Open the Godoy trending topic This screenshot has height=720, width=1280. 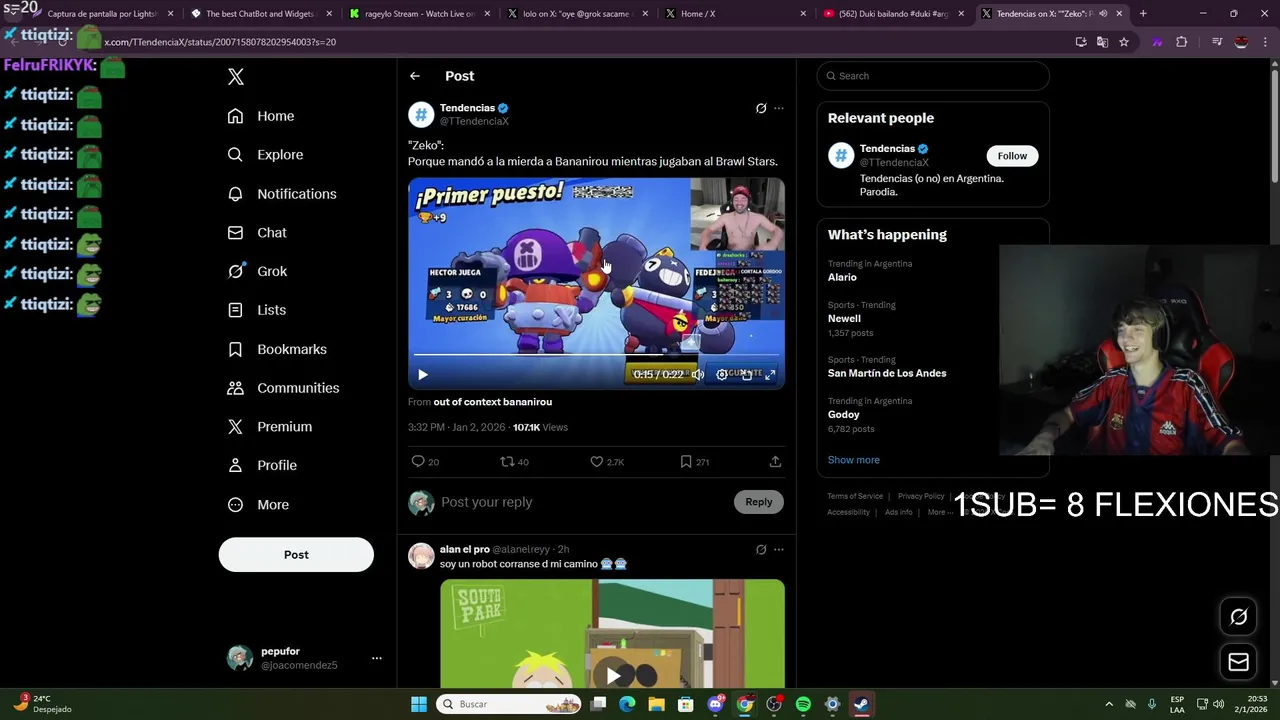pyautogui.click(x=844, y=414)
